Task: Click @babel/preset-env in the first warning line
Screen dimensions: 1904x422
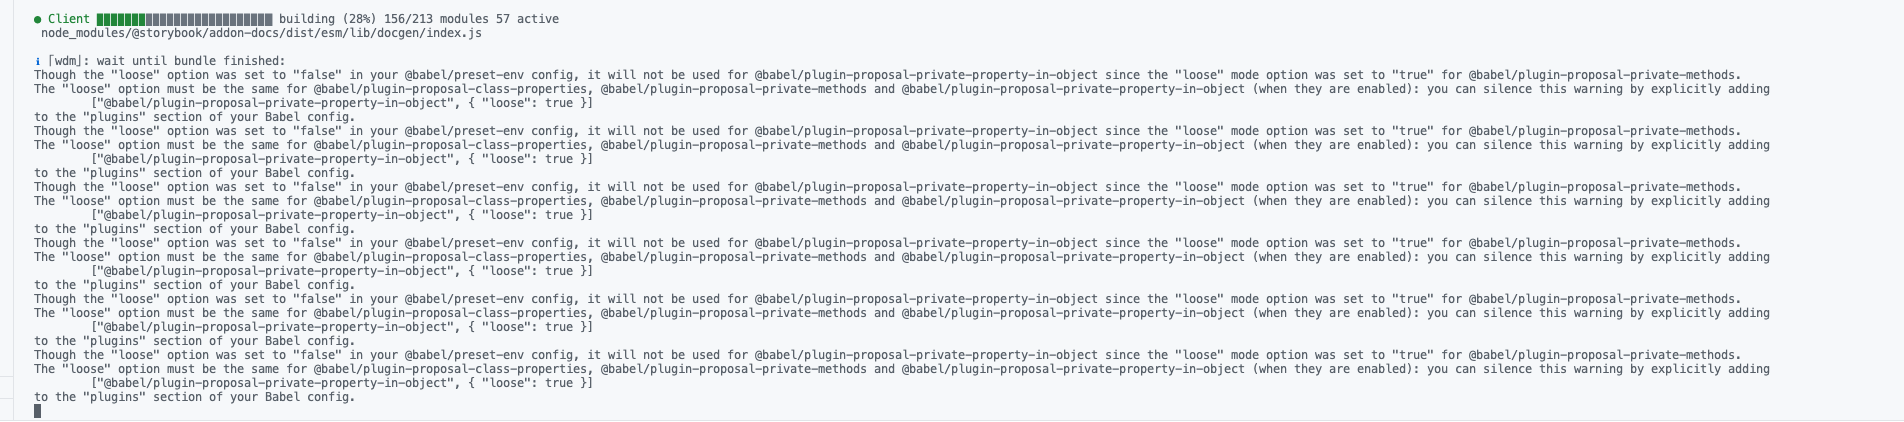Action: (462, 75)
